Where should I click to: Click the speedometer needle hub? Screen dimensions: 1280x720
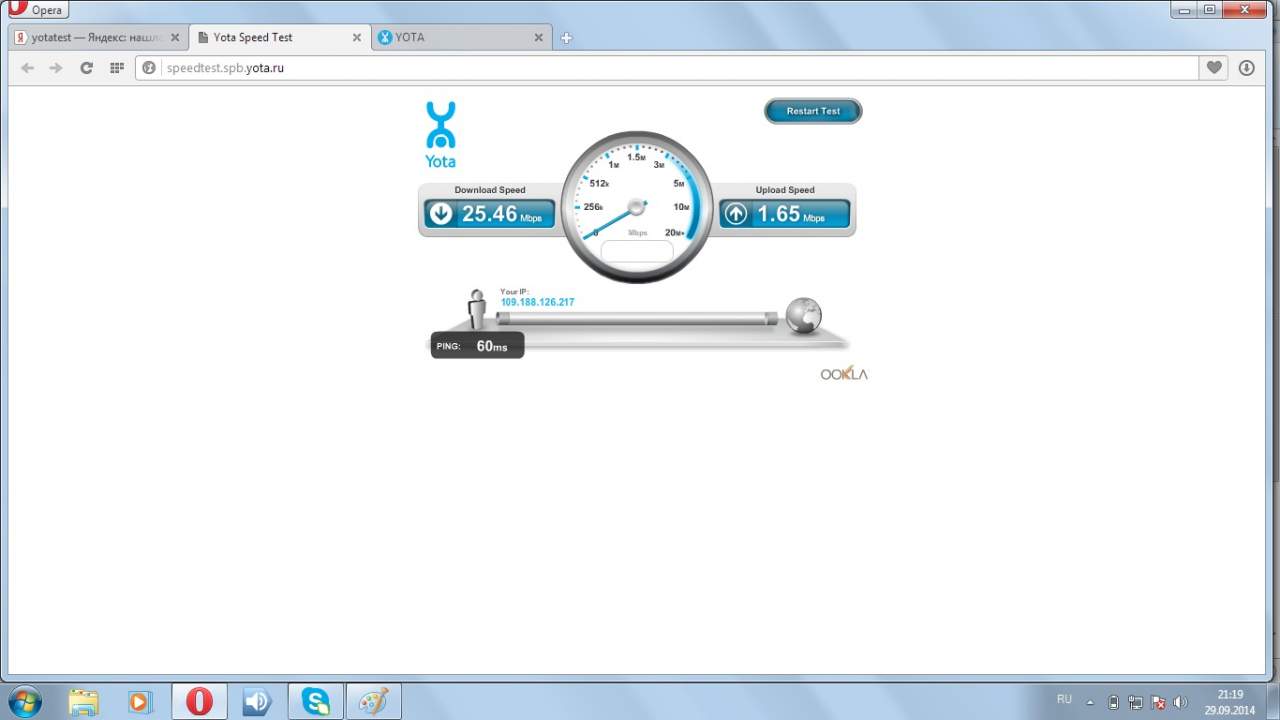pos(637,207)
